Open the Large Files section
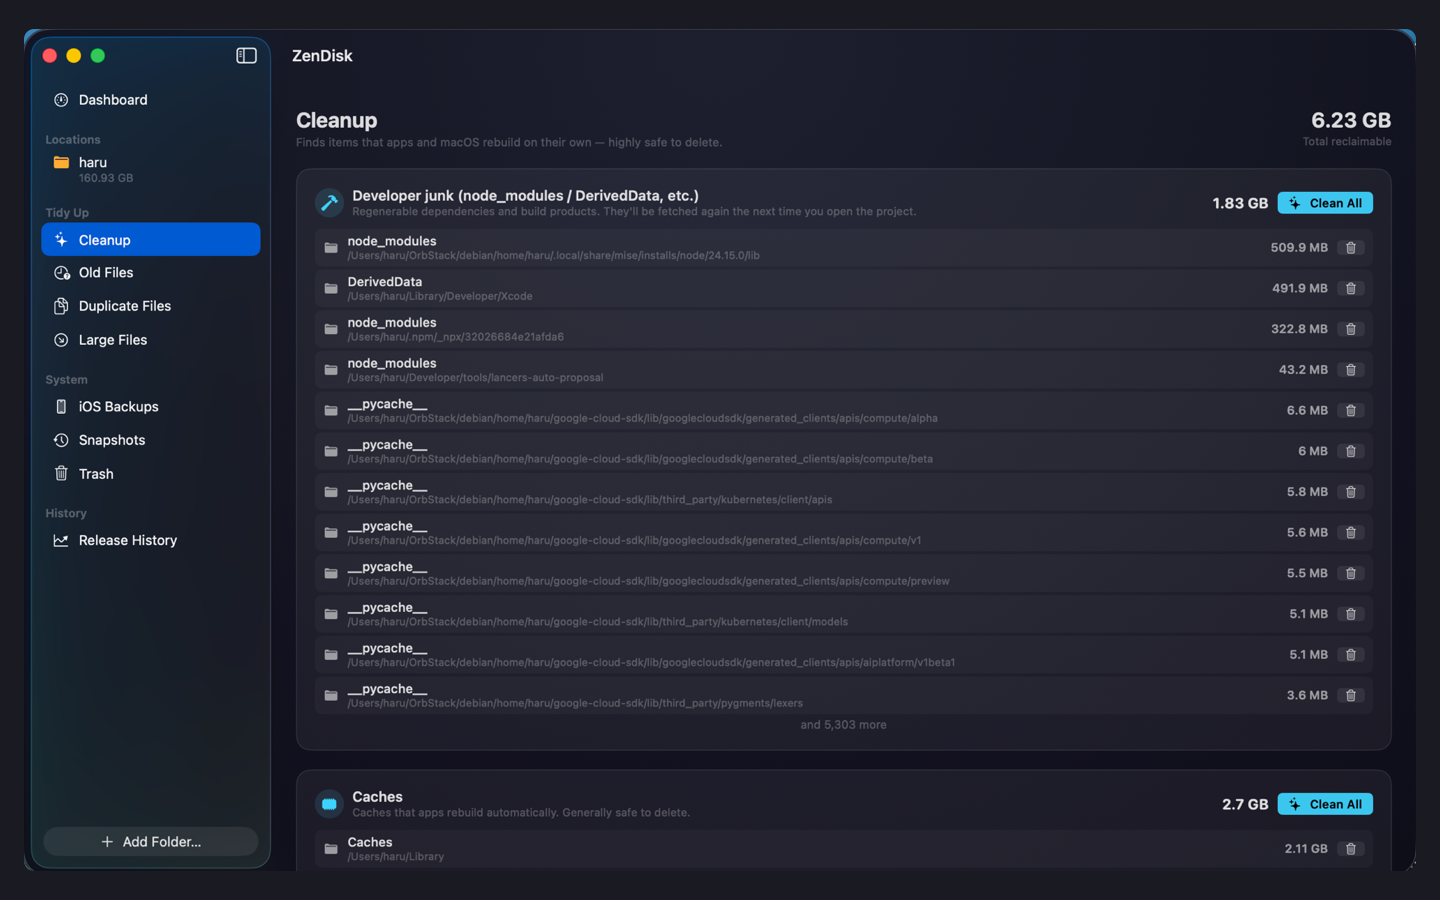Image resolution: width=1440 pixels, height=900 pixels. tap(150, 340)
